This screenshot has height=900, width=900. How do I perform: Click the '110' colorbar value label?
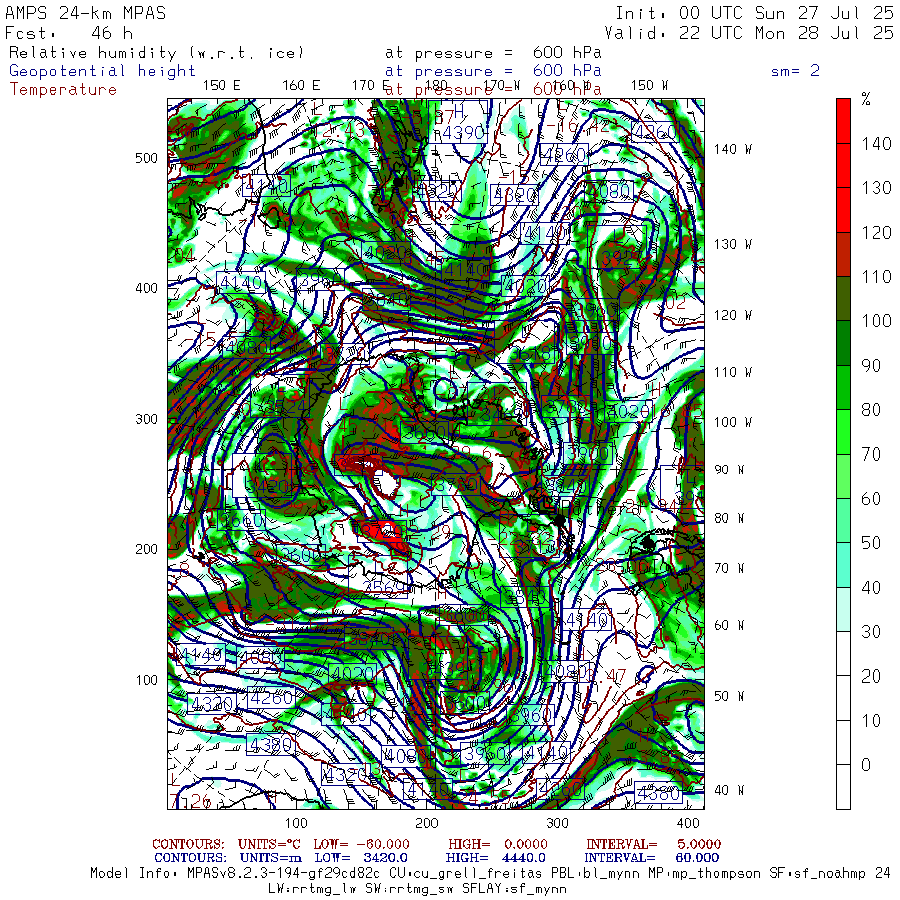tap(876, 277)
